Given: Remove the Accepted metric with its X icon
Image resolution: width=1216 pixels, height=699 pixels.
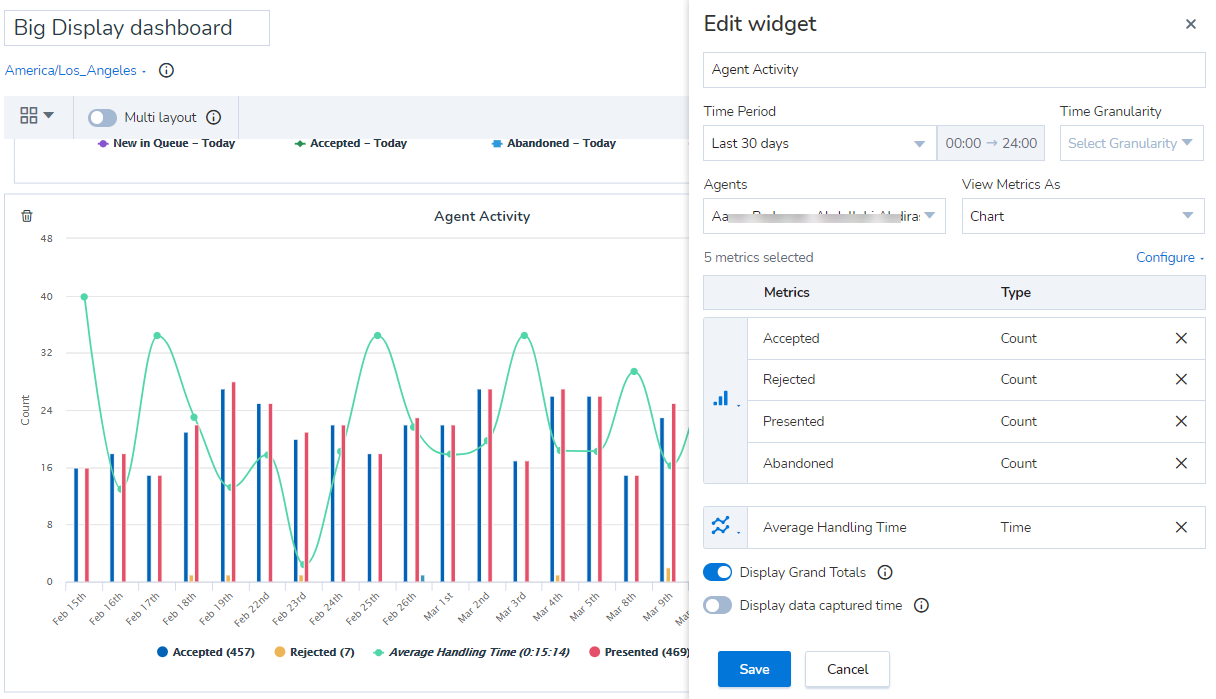Looking at the screenshot, I should coord(1181,339).
